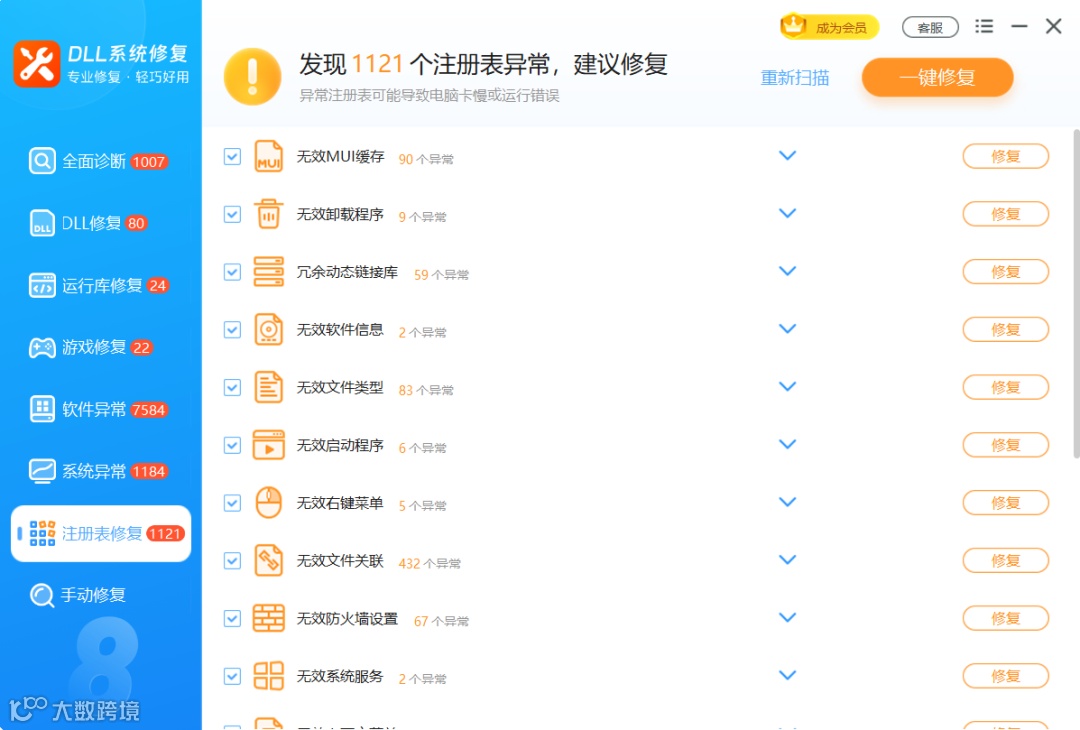Expand the 无效防火墙设置 row chevron
This screenshot has height=730, width=1080.
[x=787, y=618]
